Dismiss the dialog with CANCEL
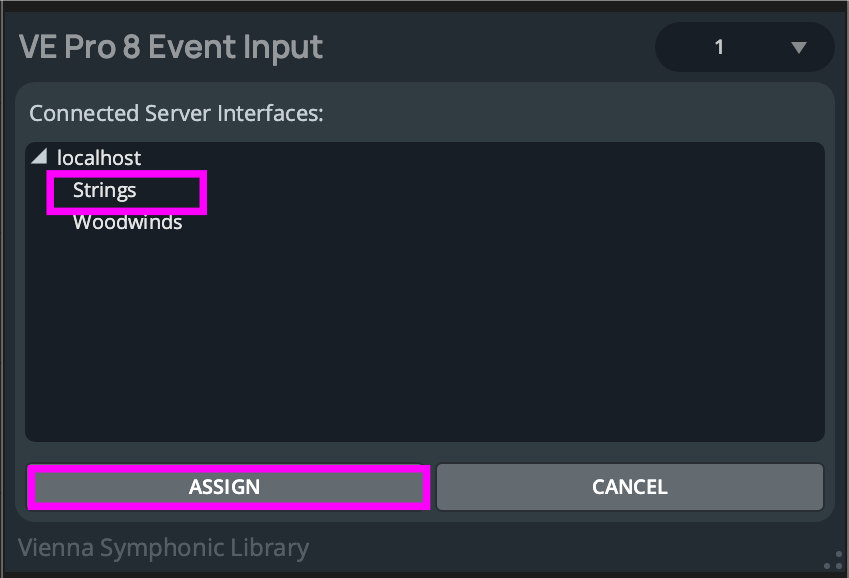Image resolution: width=849 pixels, height=578 pixels. (629, 487)
